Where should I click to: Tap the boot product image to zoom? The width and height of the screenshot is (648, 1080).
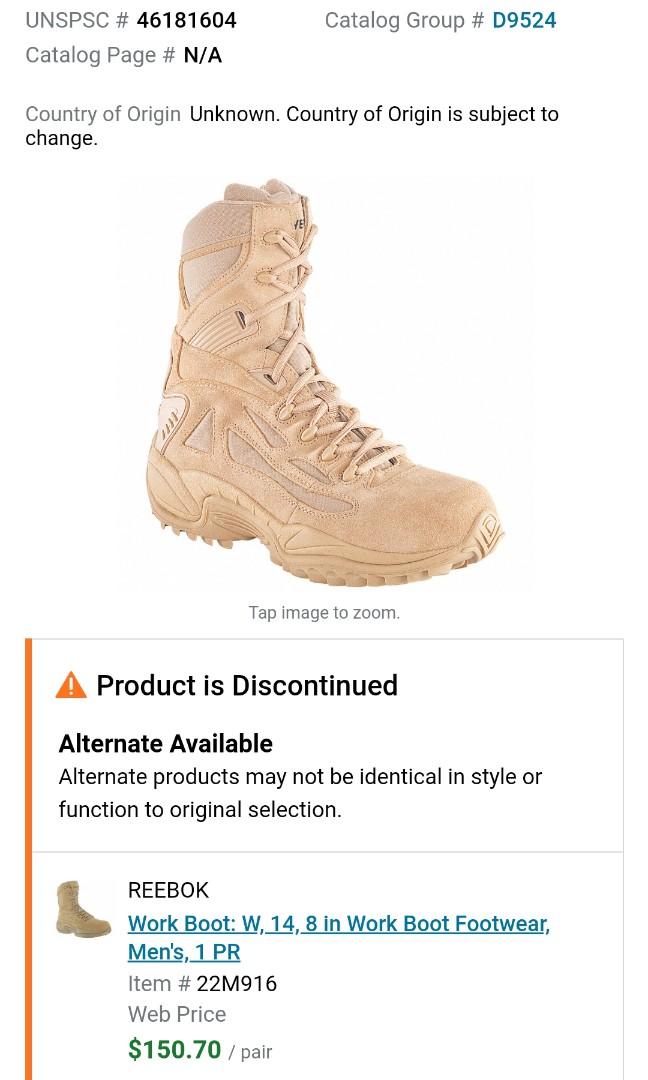[x=325, y=385]
